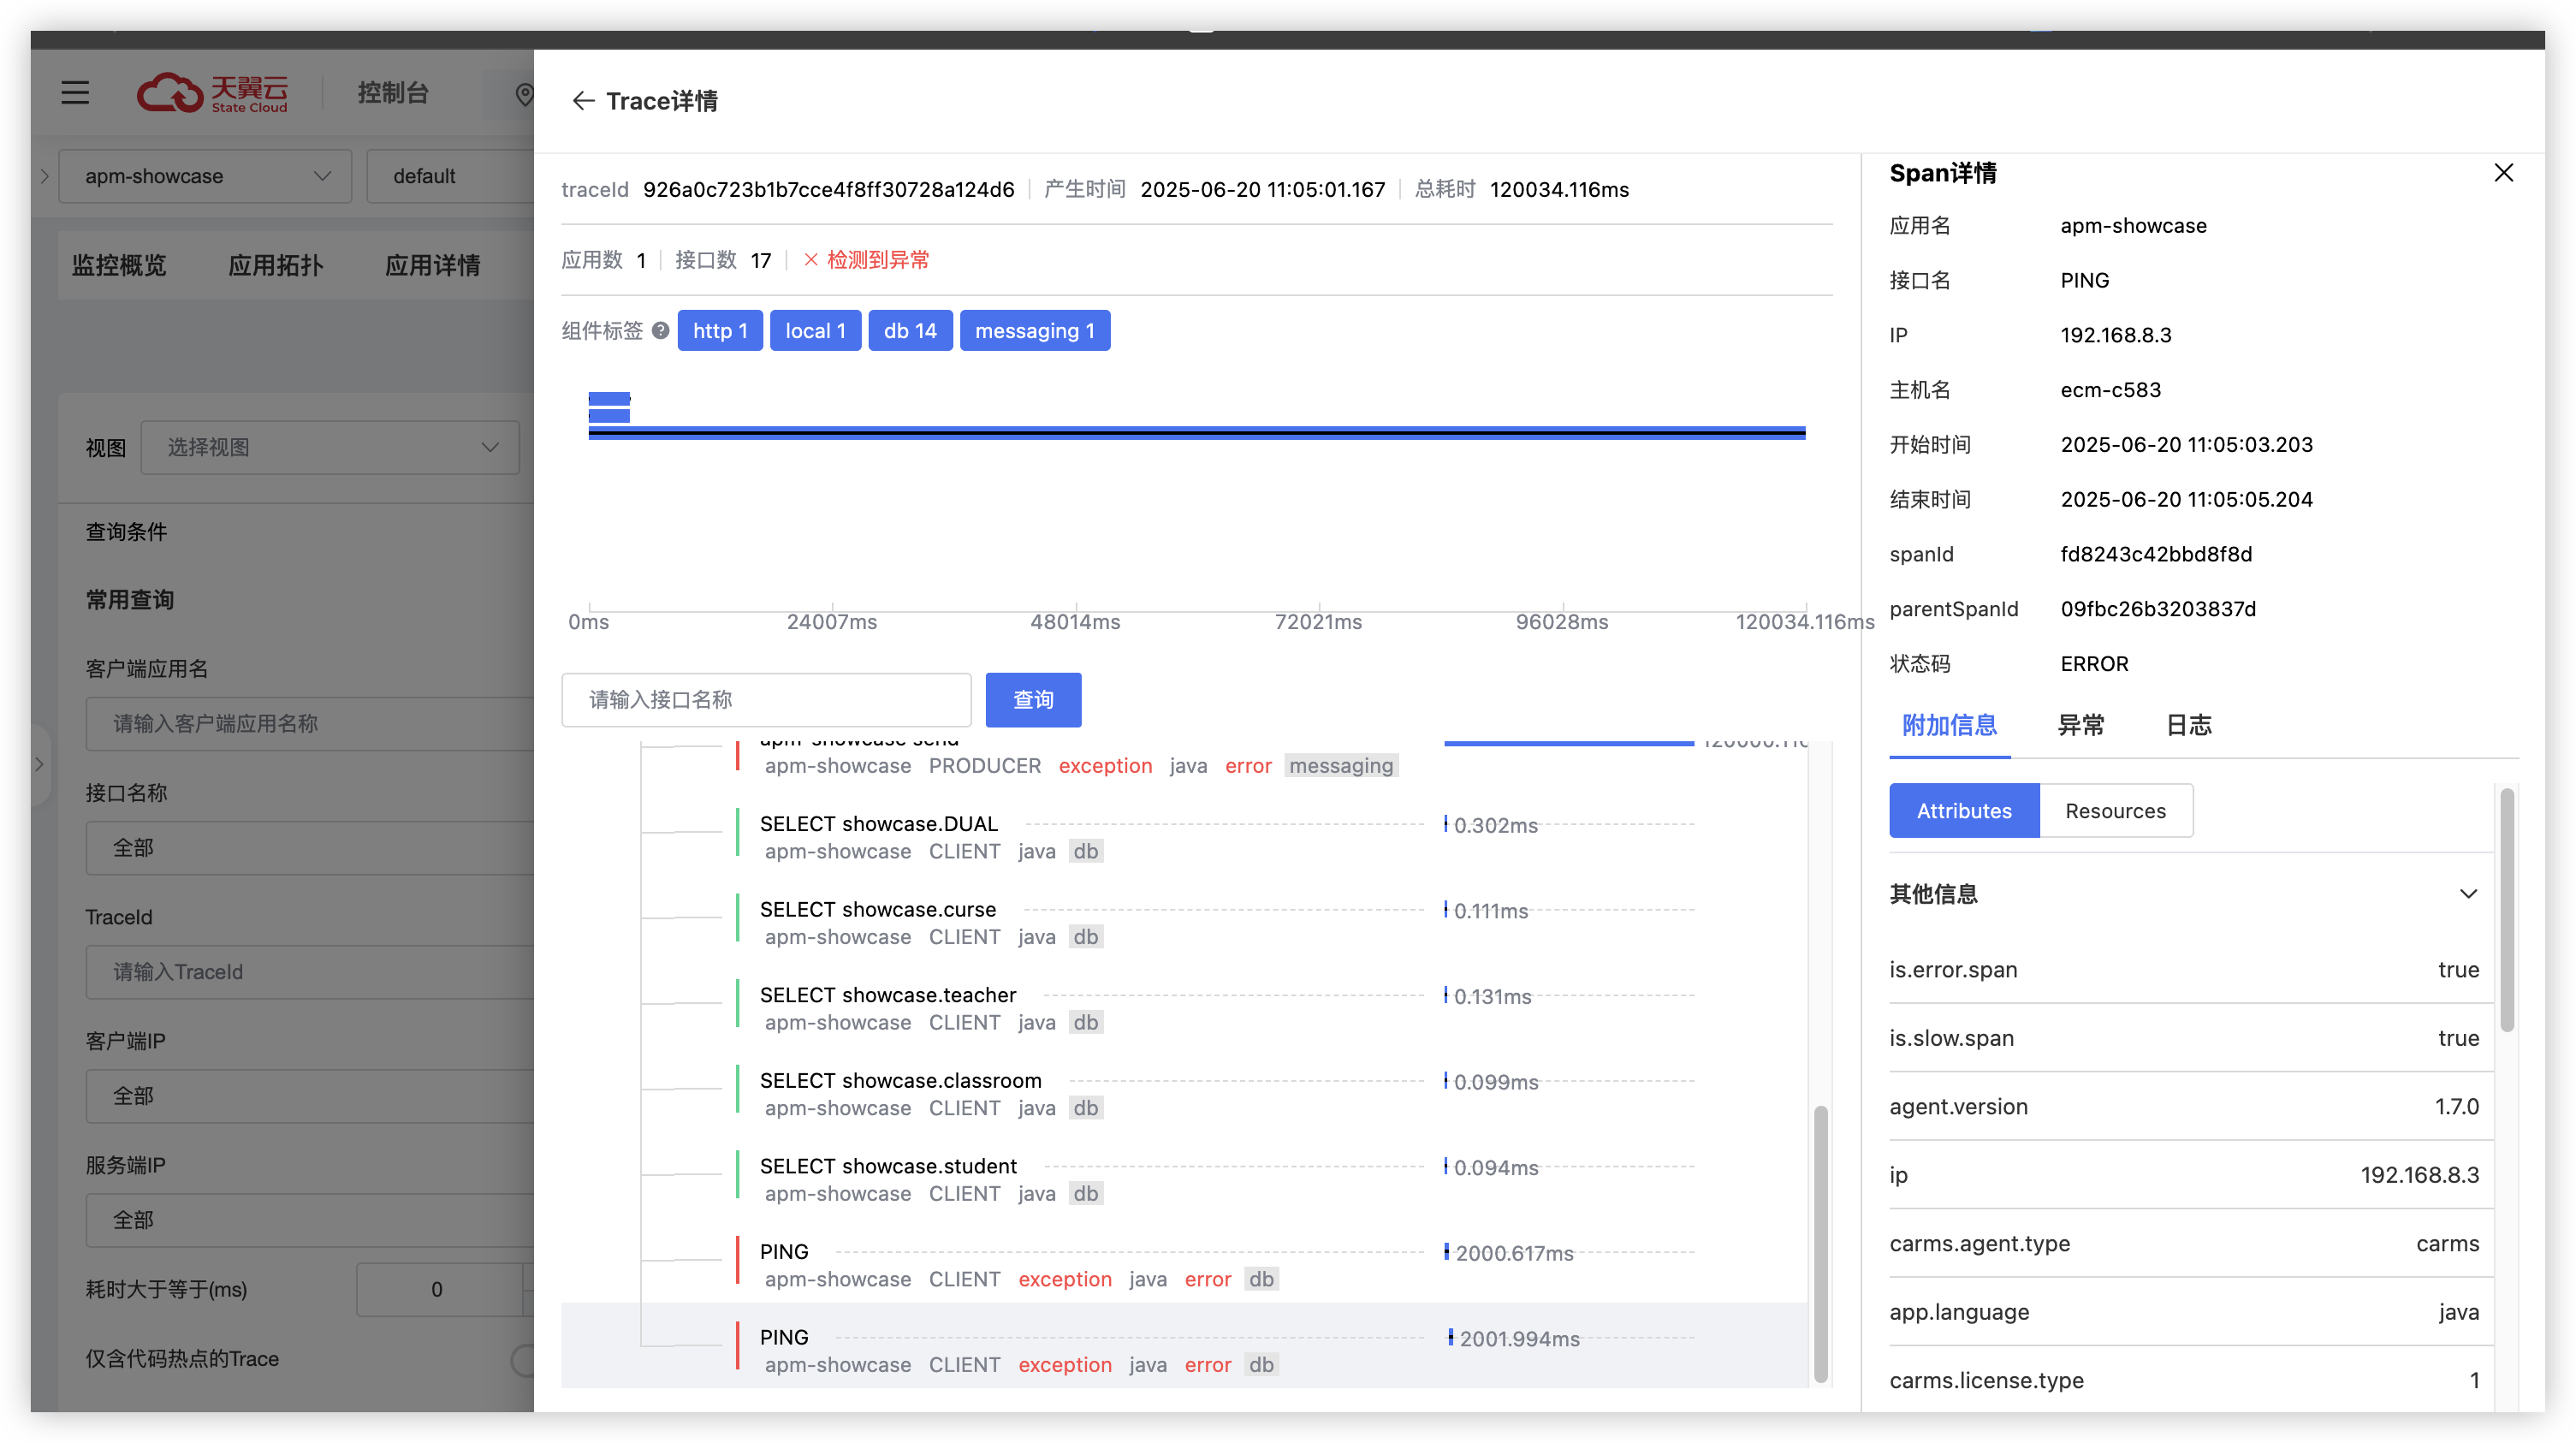Toggle 仅含代码热点的Trace switch

(523, 1360)
